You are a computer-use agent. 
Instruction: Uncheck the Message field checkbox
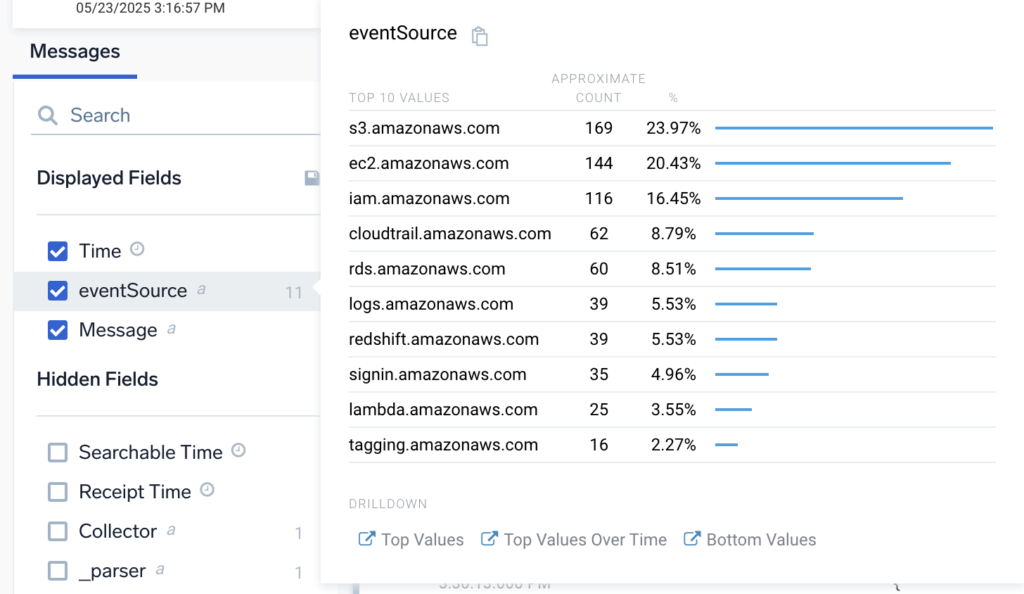(57, 330)
